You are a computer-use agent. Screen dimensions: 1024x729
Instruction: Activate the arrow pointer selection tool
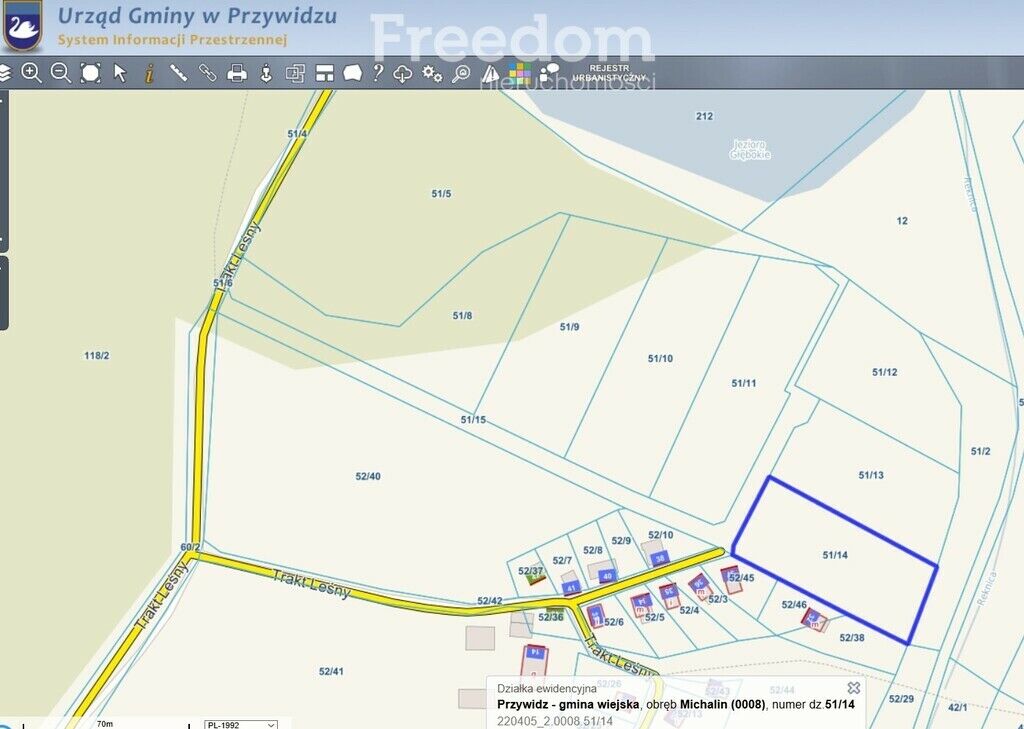[120, 73]
